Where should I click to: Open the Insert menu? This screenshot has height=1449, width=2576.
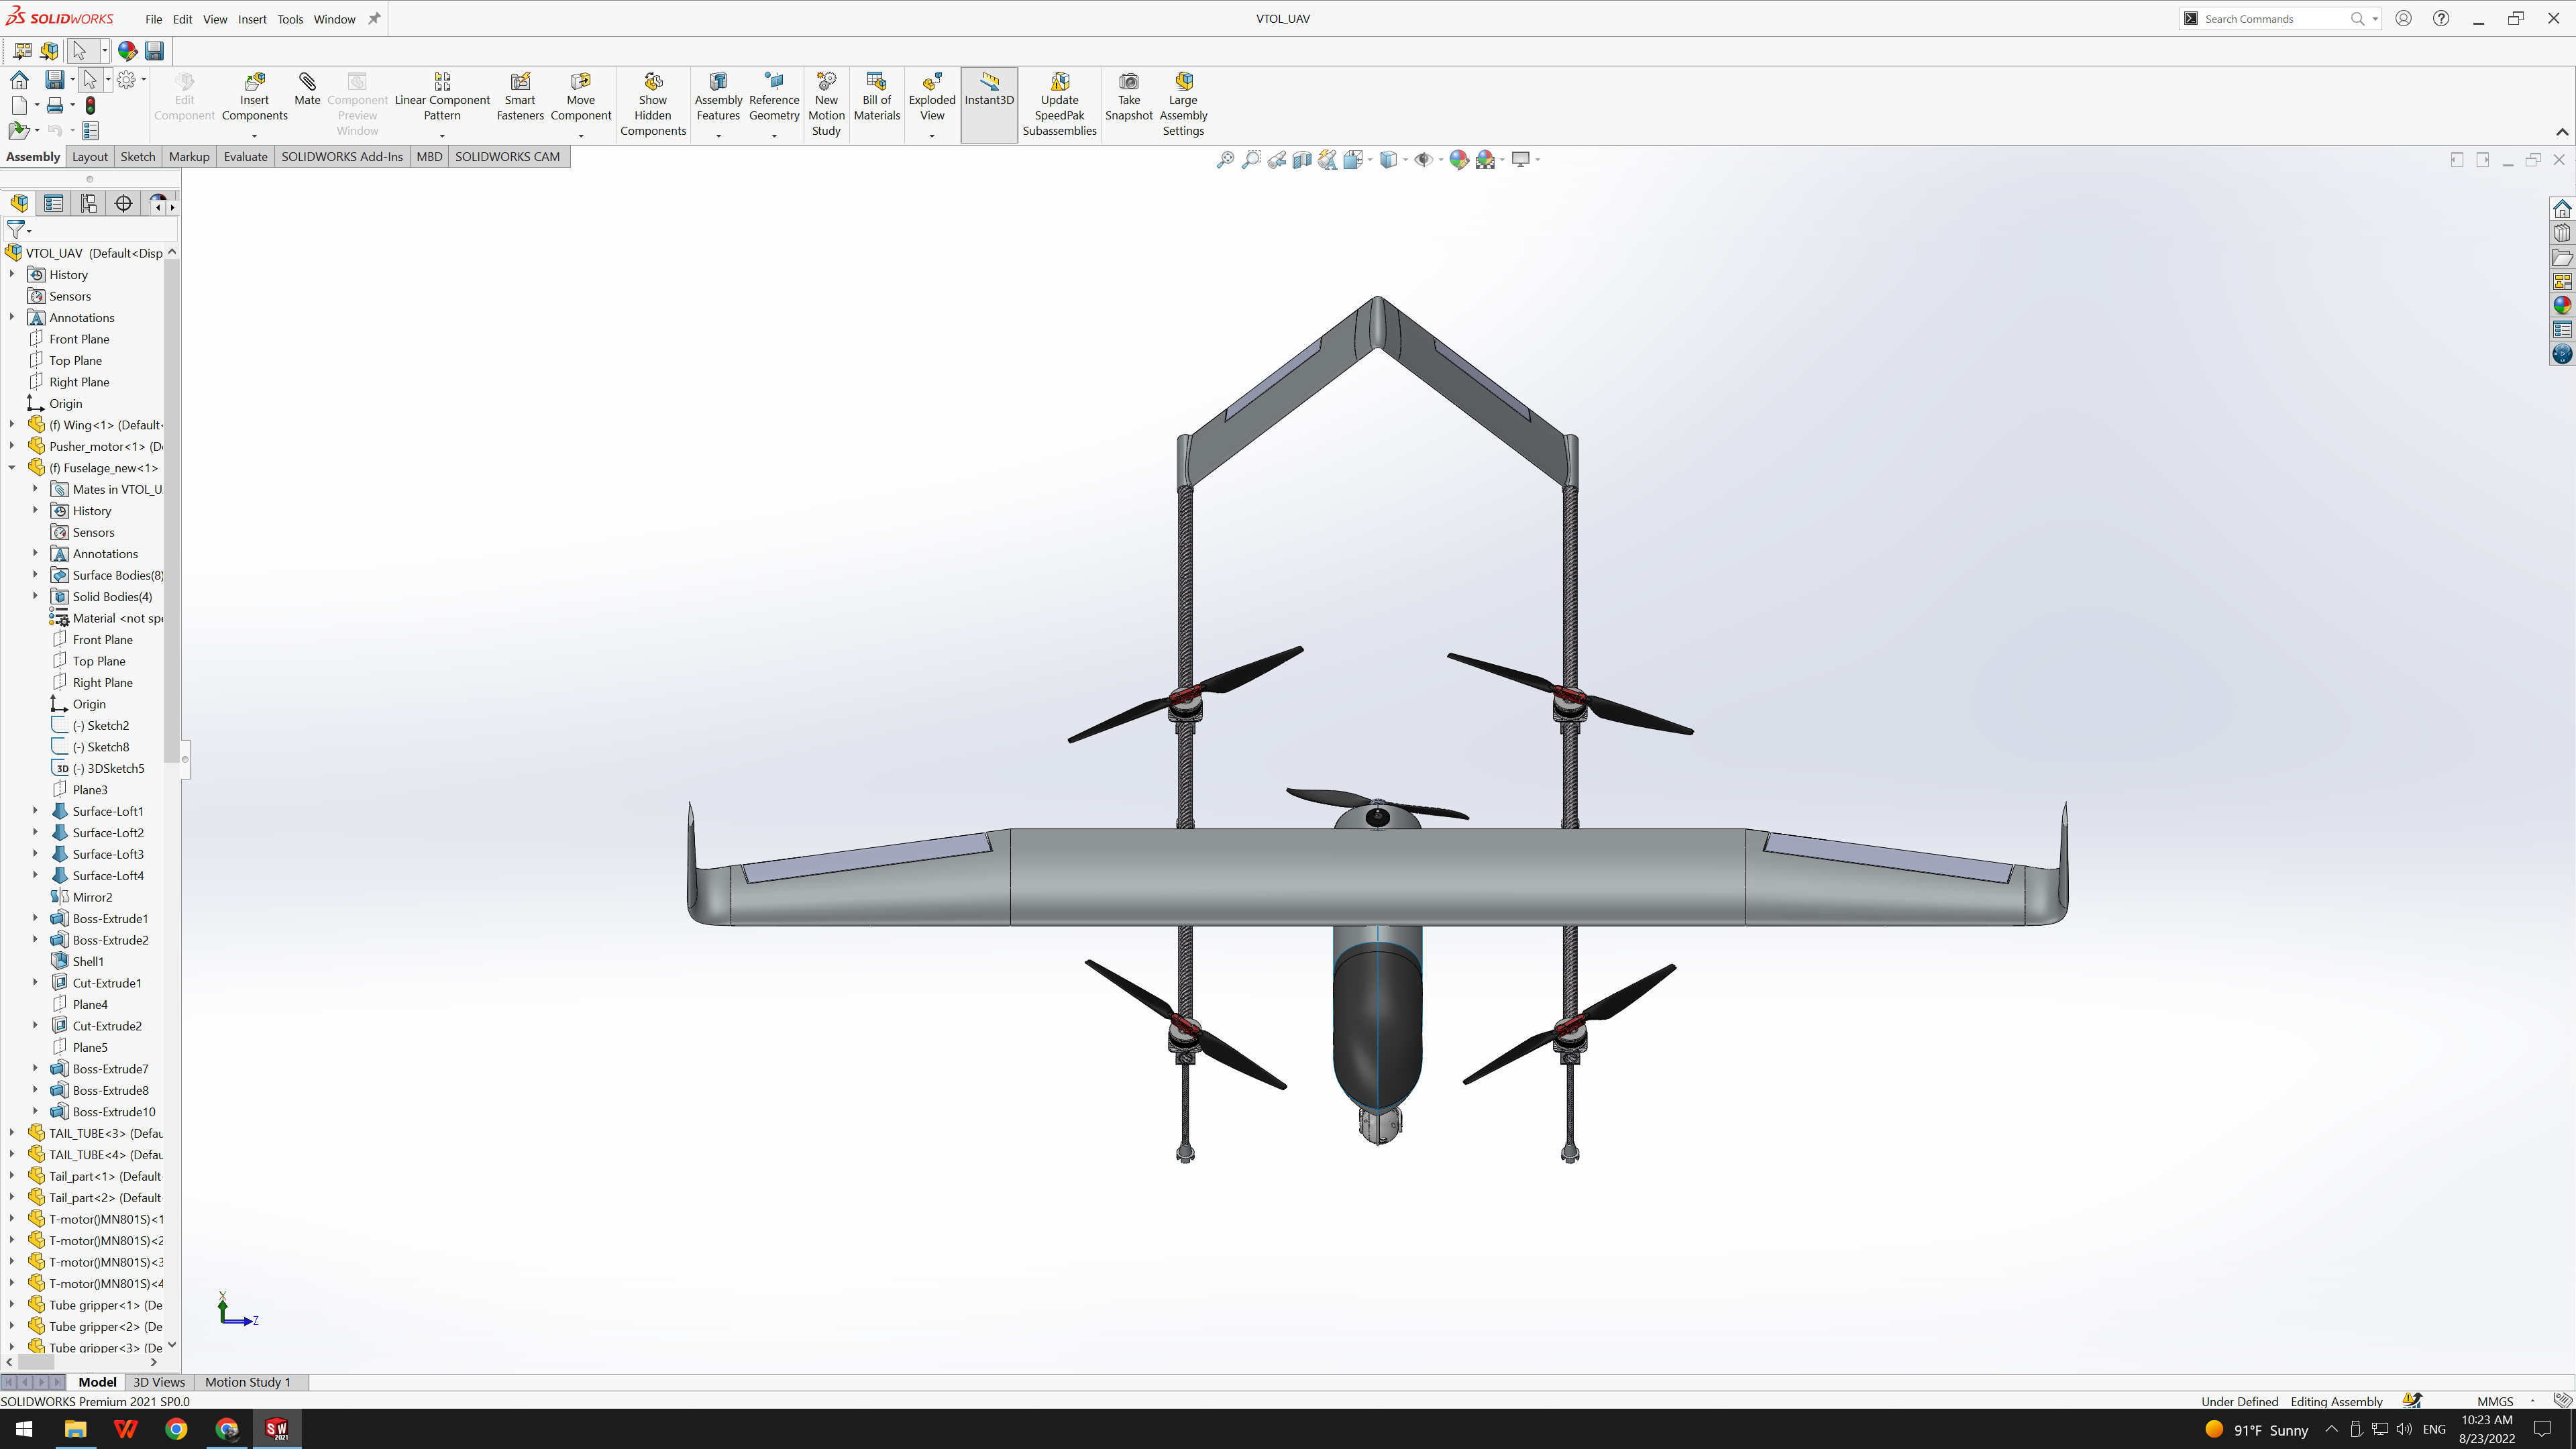252,19
